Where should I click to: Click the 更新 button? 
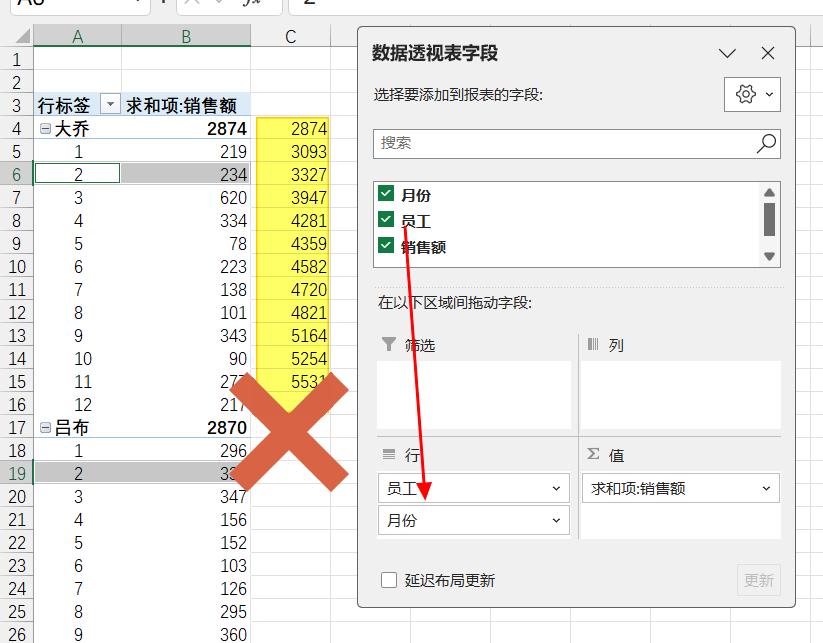[758, 580]
